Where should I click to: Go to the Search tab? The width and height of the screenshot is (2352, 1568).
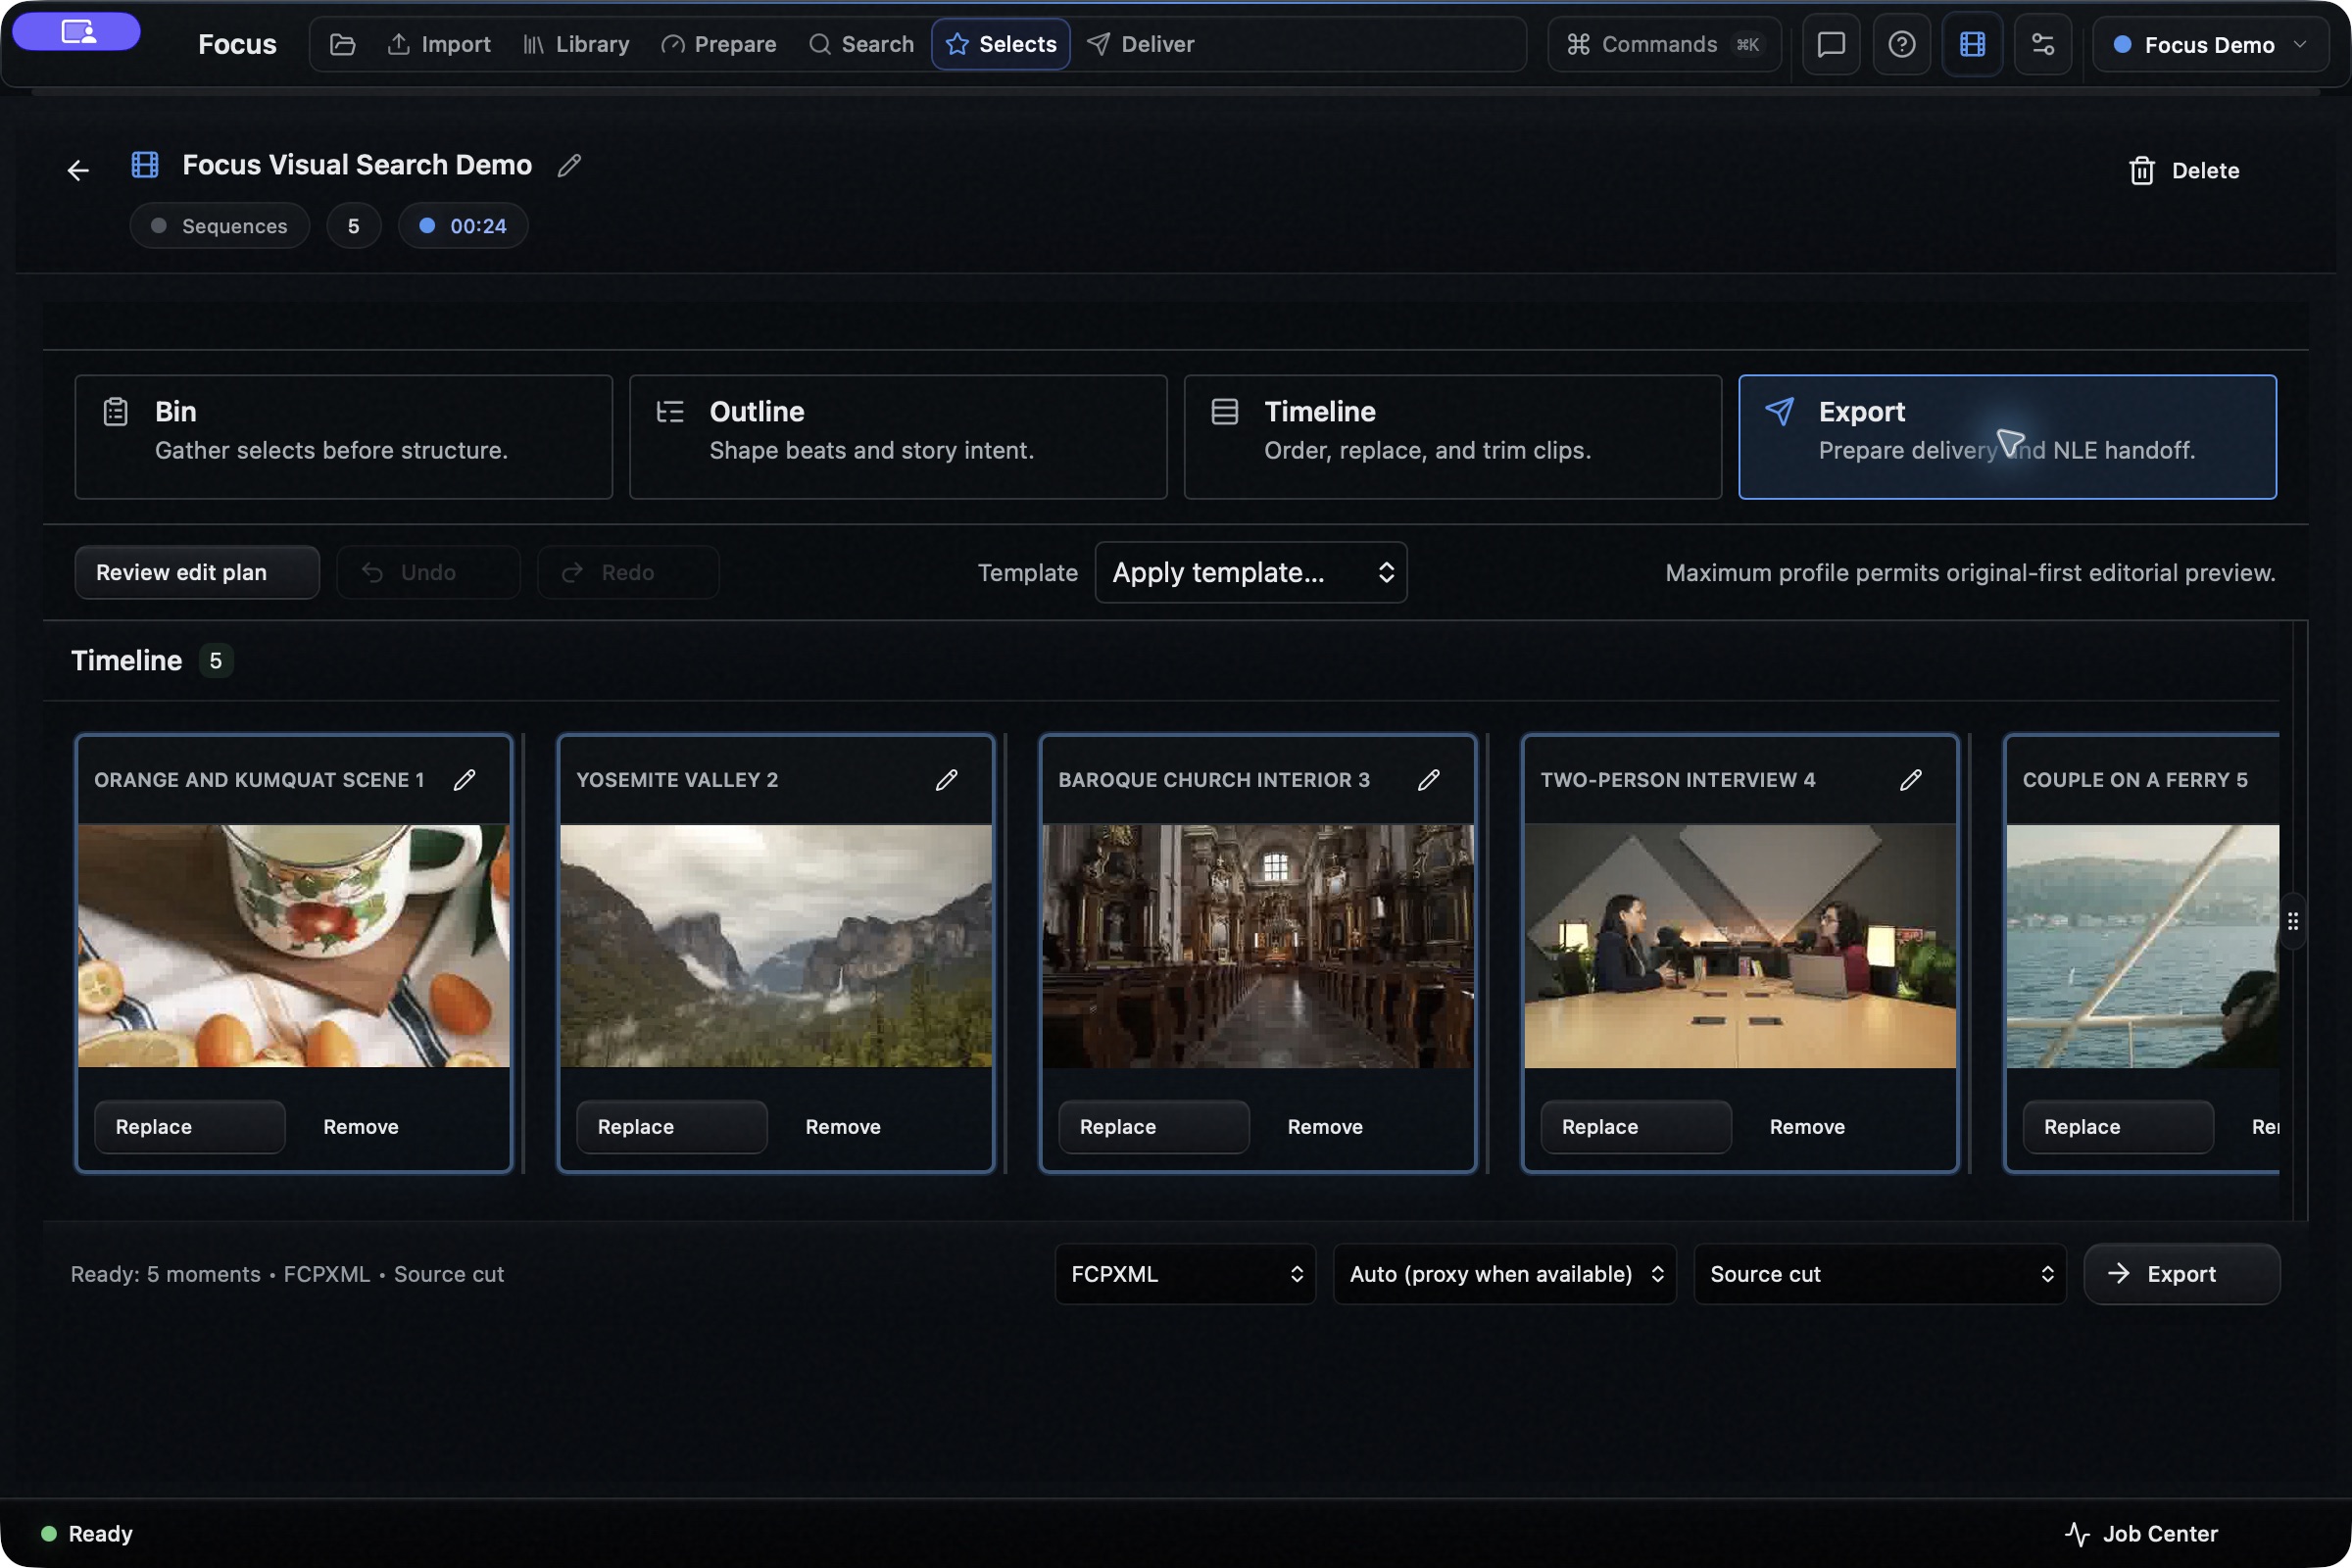click(x=861, y=44)
